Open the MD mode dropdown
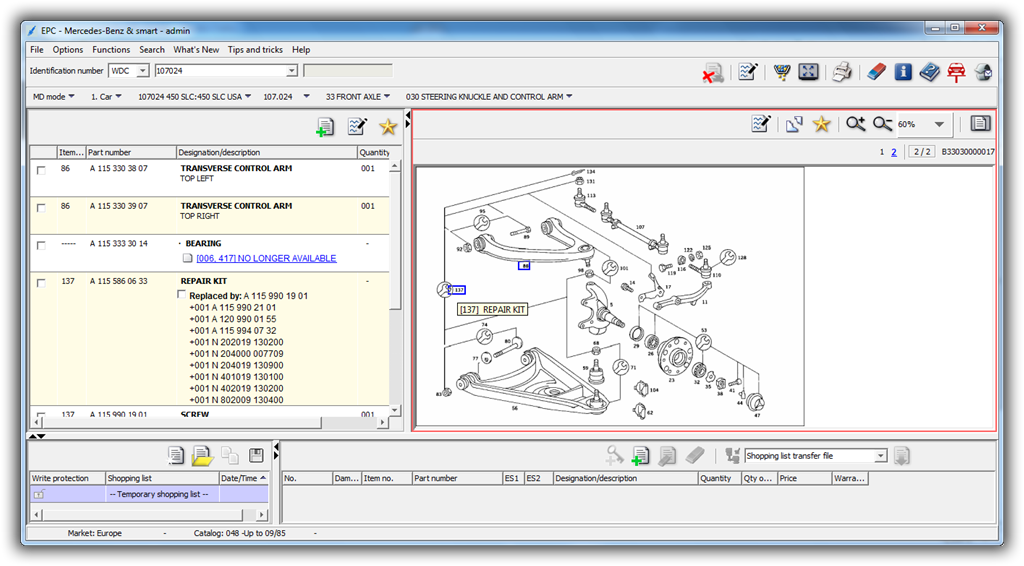Viewport: 1024px width, 566px height. [54, 97]
